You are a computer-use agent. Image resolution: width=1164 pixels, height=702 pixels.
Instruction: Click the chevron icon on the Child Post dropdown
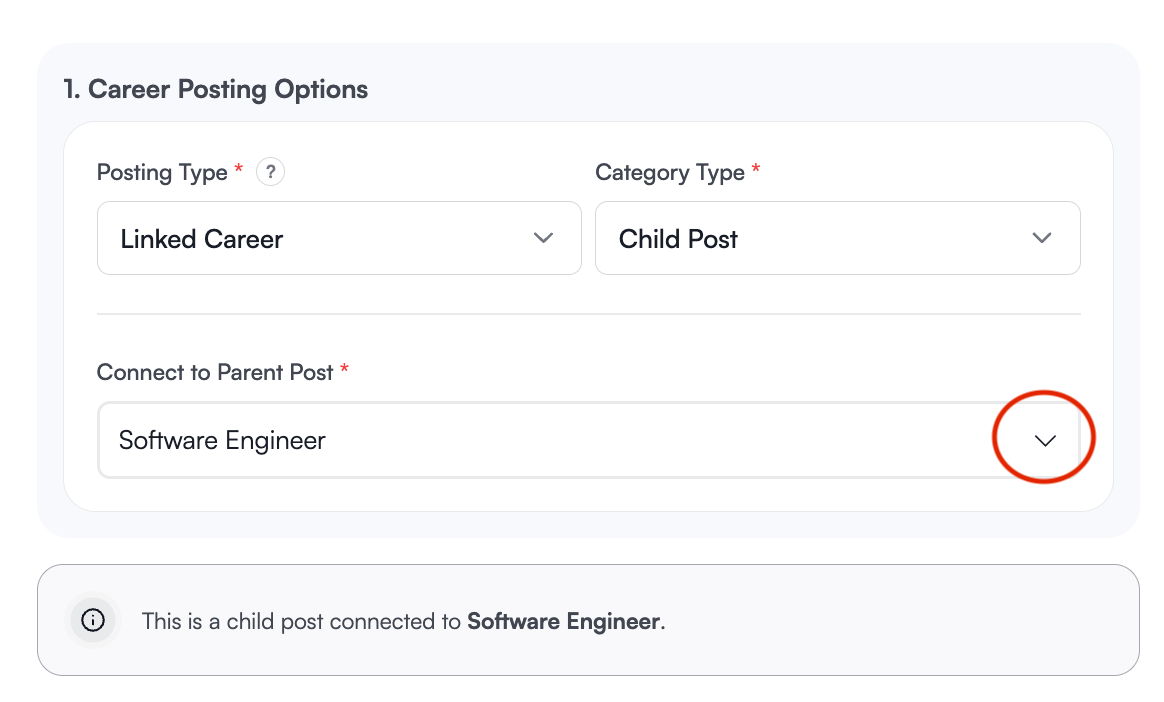1042,238
